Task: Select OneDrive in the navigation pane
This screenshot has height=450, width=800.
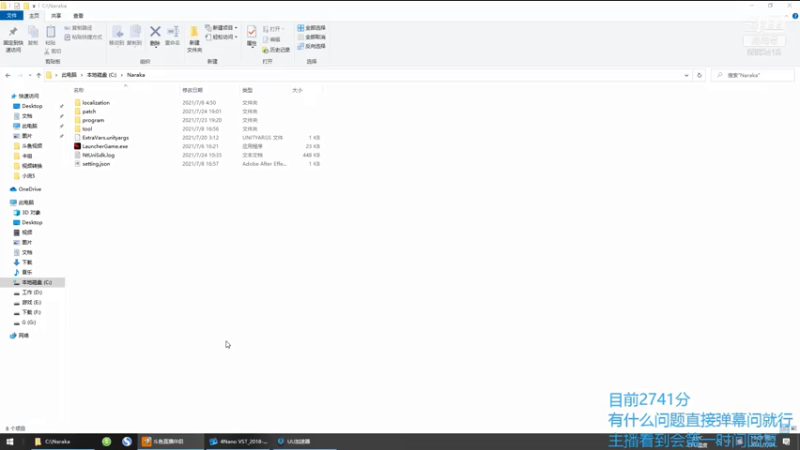Action: pos(30,189)
